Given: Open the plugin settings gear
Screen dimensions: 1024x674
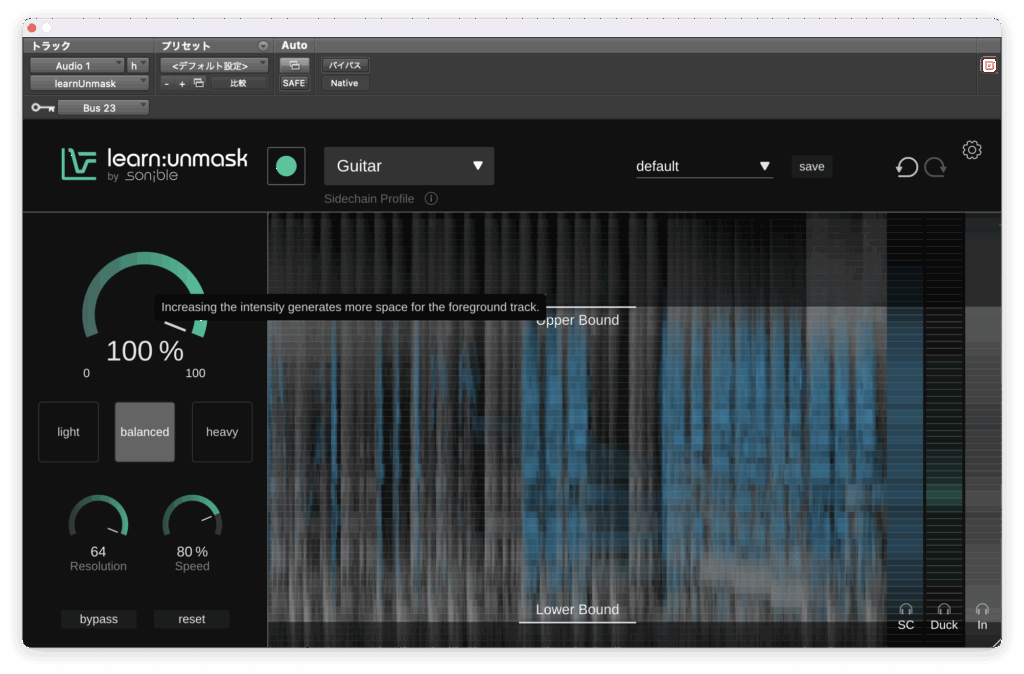Looking at the screenshot, I should 972,150.
